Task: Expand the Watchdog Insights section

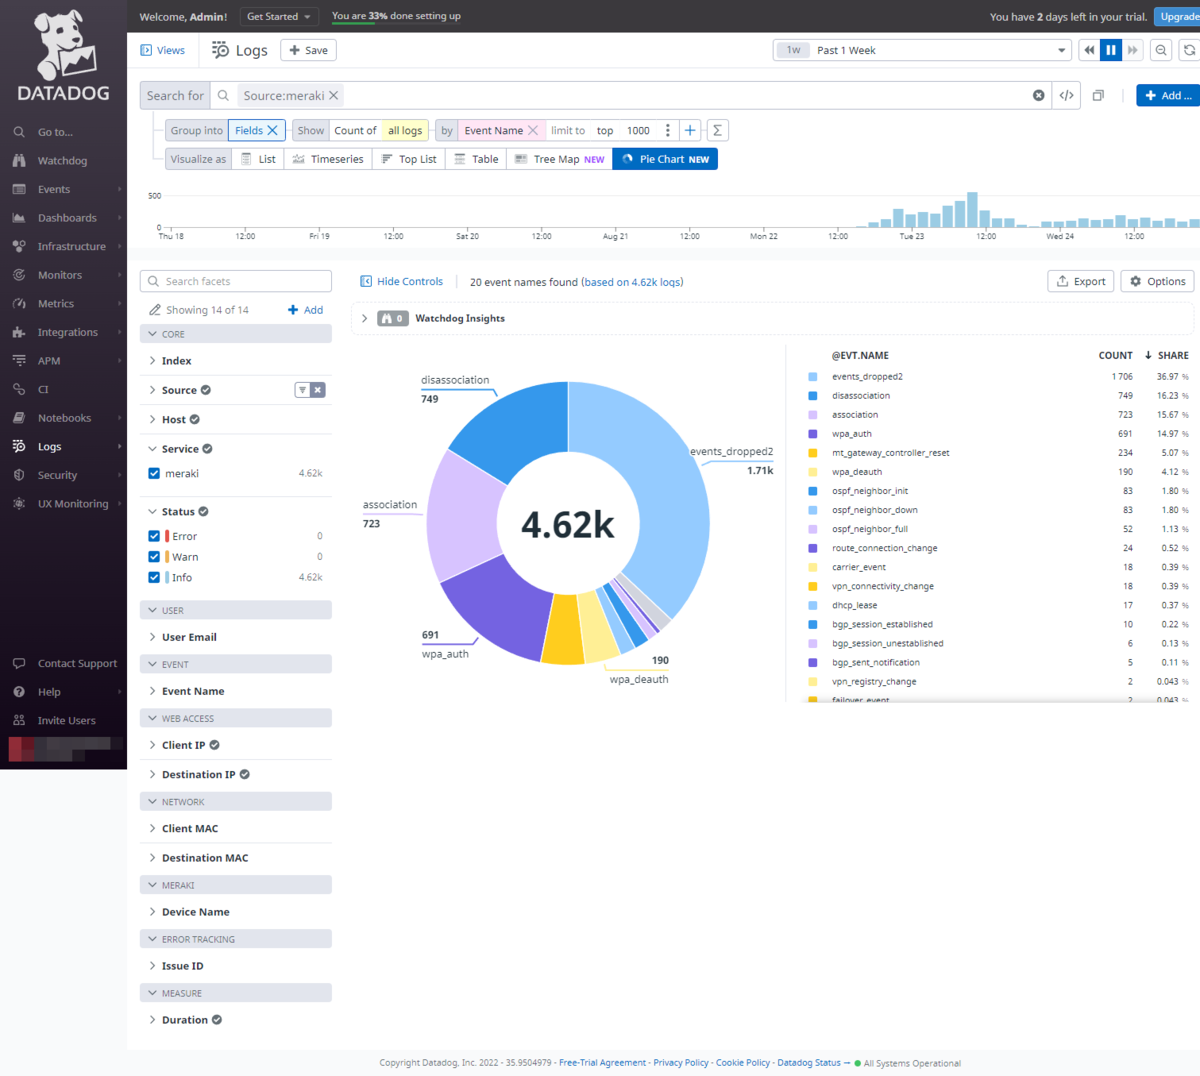Action: pos(364,318)
